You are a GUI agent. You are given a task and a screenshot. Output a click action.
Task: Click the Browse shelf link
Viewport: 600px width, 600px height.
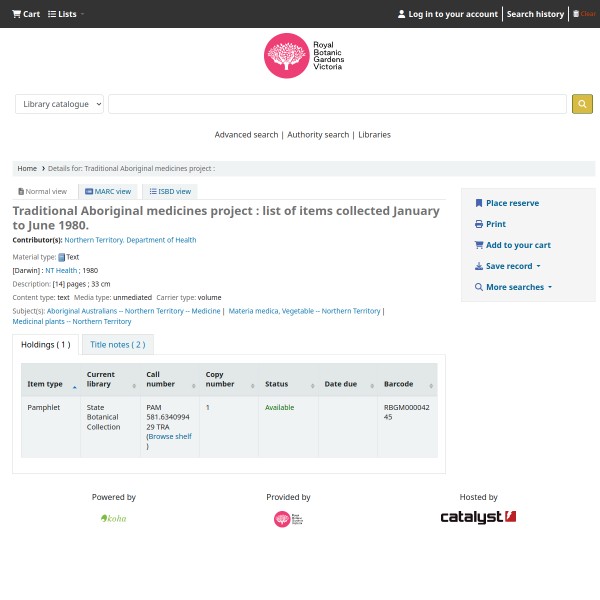(170, 437)
